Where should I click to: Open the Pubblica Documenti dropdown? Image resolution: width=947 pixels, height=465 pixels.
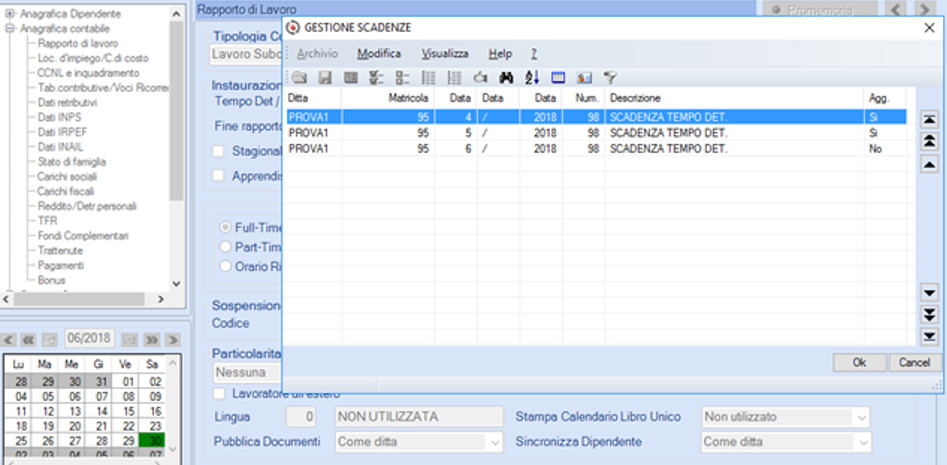click(419, 442)
